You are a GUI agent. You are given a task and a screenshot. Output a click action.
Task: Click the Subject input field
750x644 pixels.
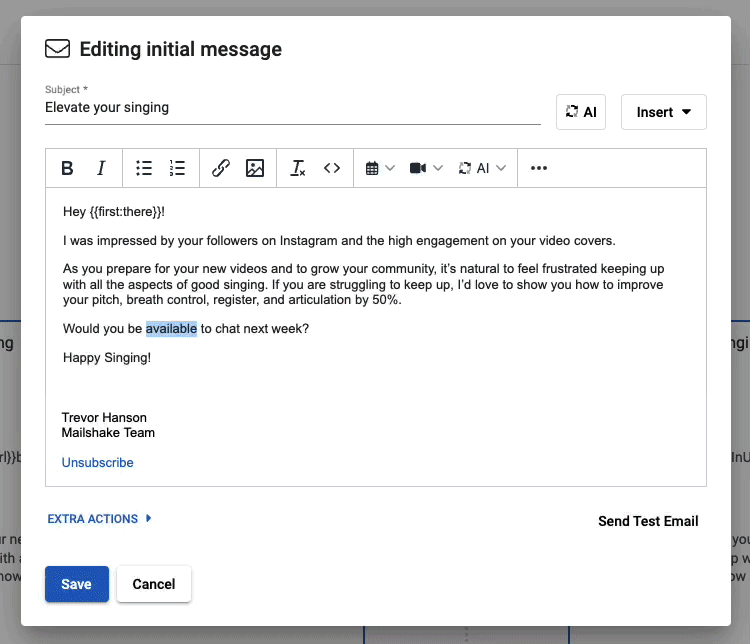(293, 108)
